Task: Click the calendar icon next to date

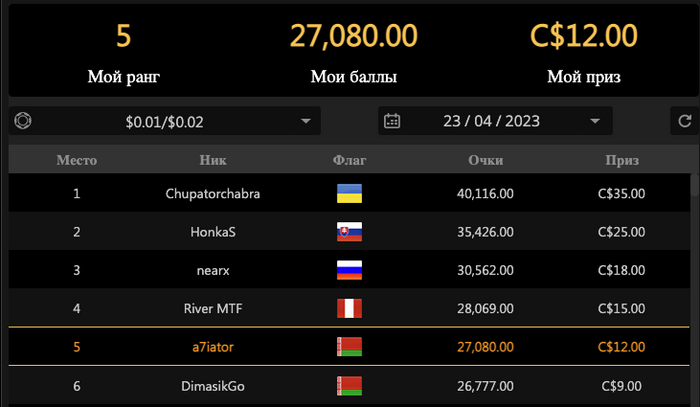Action: (x=392, y=121)
